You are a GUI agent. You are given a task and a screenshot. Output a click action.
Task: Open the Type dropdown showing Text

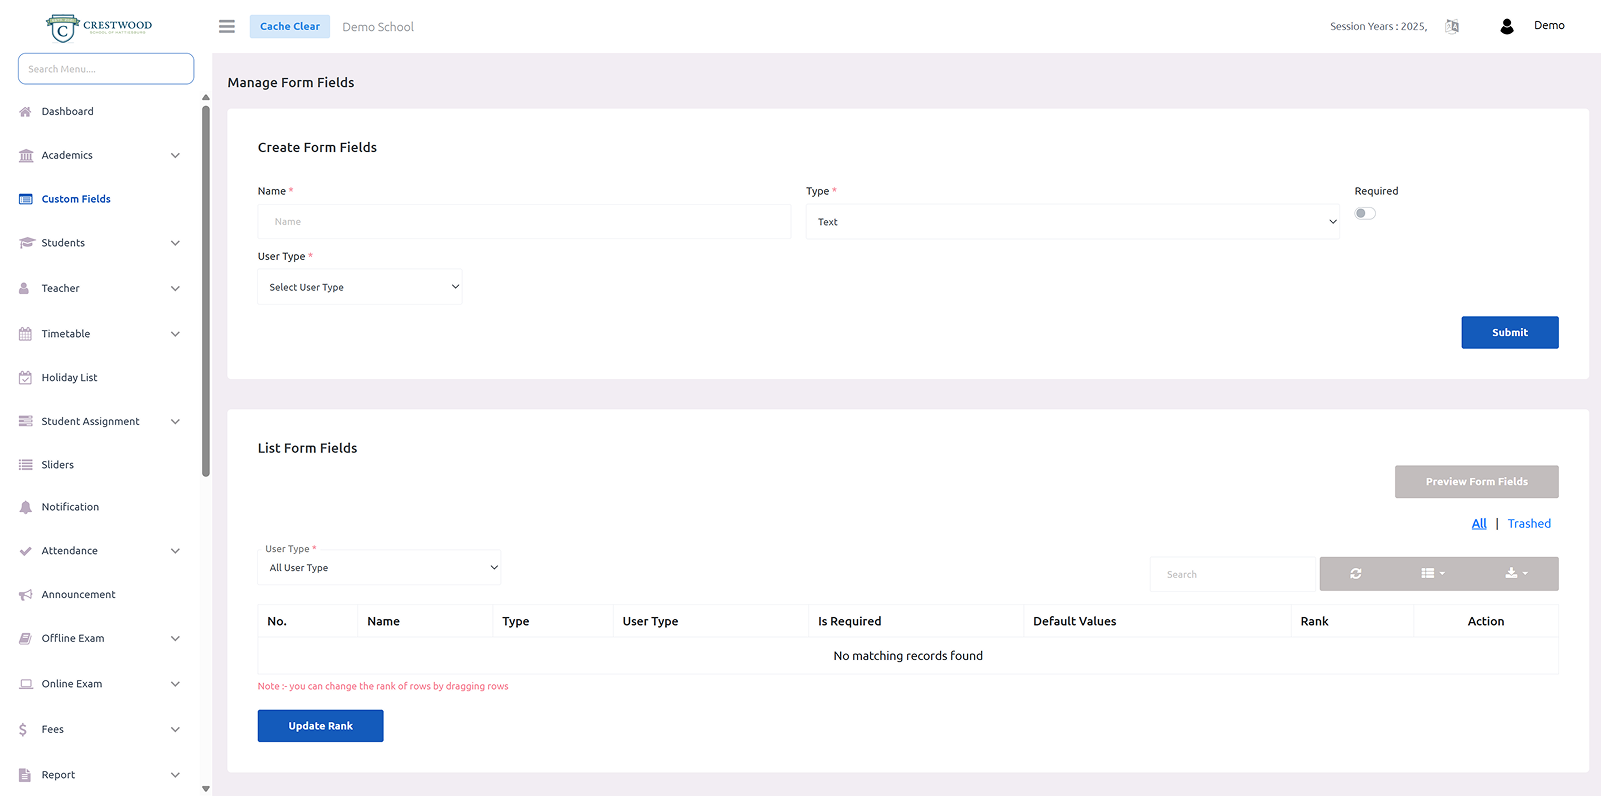pyautogui.click(x=1072, y=222)
